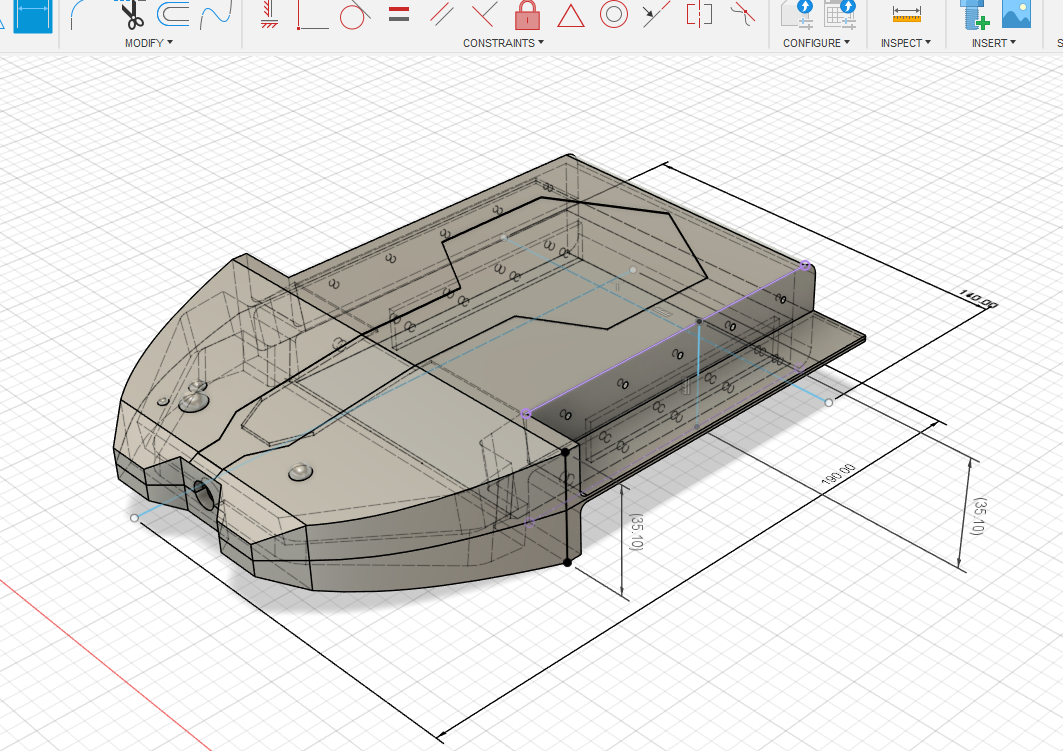Open the INSERT menu
Image resolution: width=1063 pixels, height=751 pixels.
coord(993,43)
